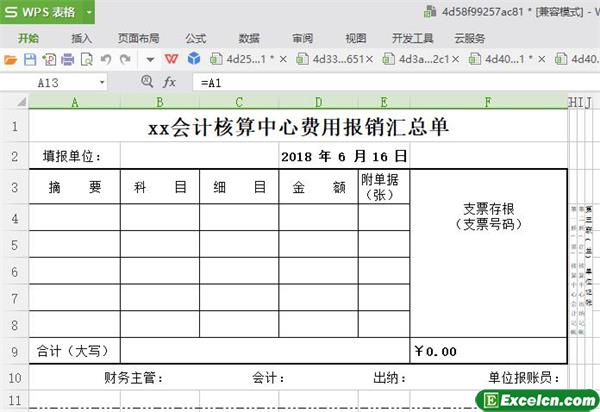This screenshot has width=600, height=412.
Task: Select column B header
Action: coord(160,102)
